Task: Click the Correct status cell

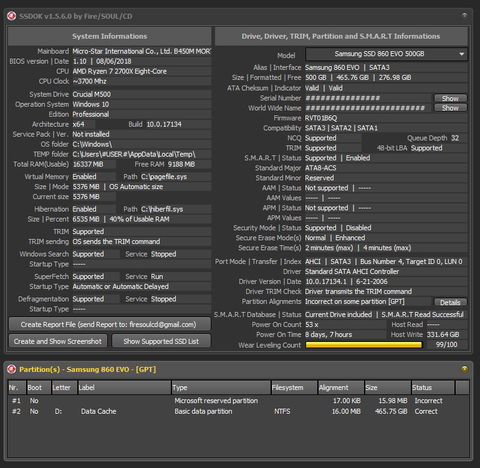Action: (426, 411)
